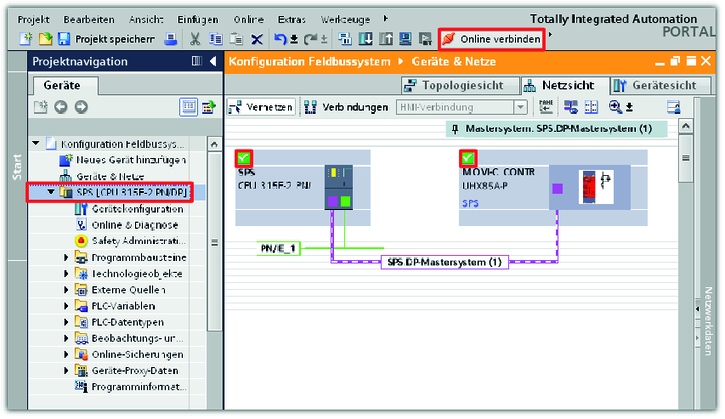Click the Online verbinden button

click(x=492, y=39)
